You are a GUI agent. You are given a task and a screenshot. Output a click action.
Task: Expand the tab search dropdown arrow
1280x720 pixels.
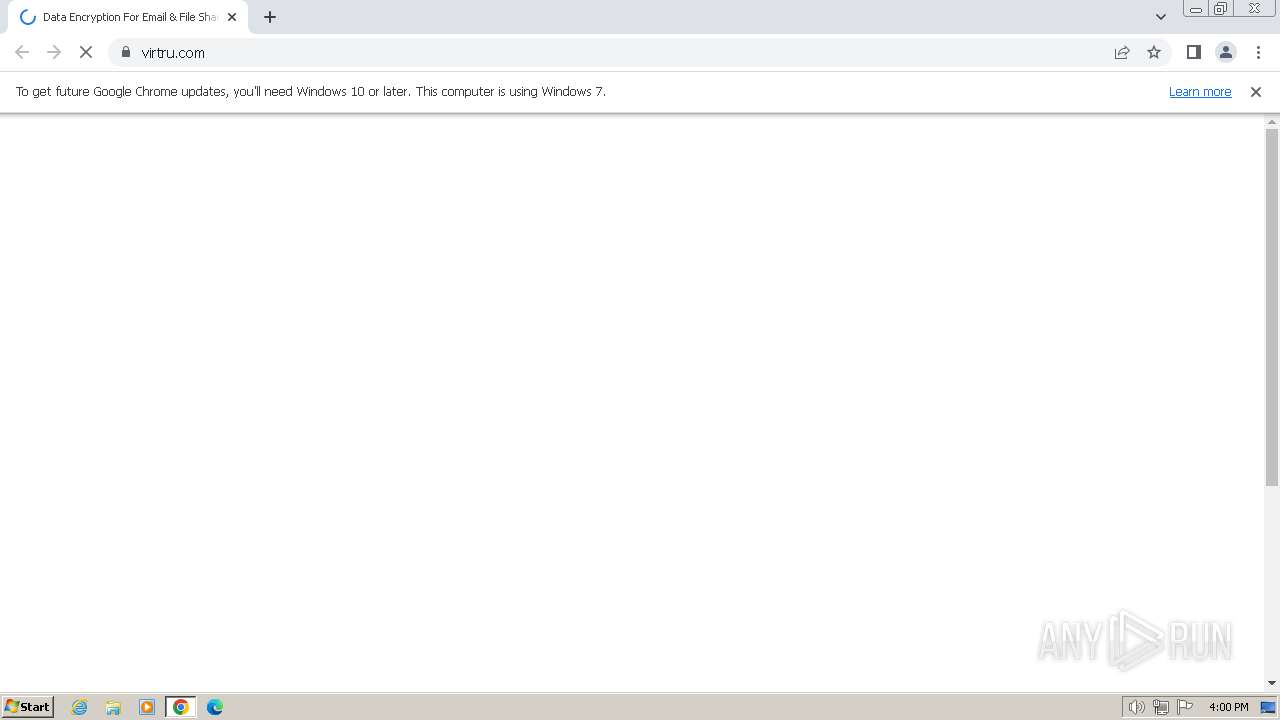1161,17
